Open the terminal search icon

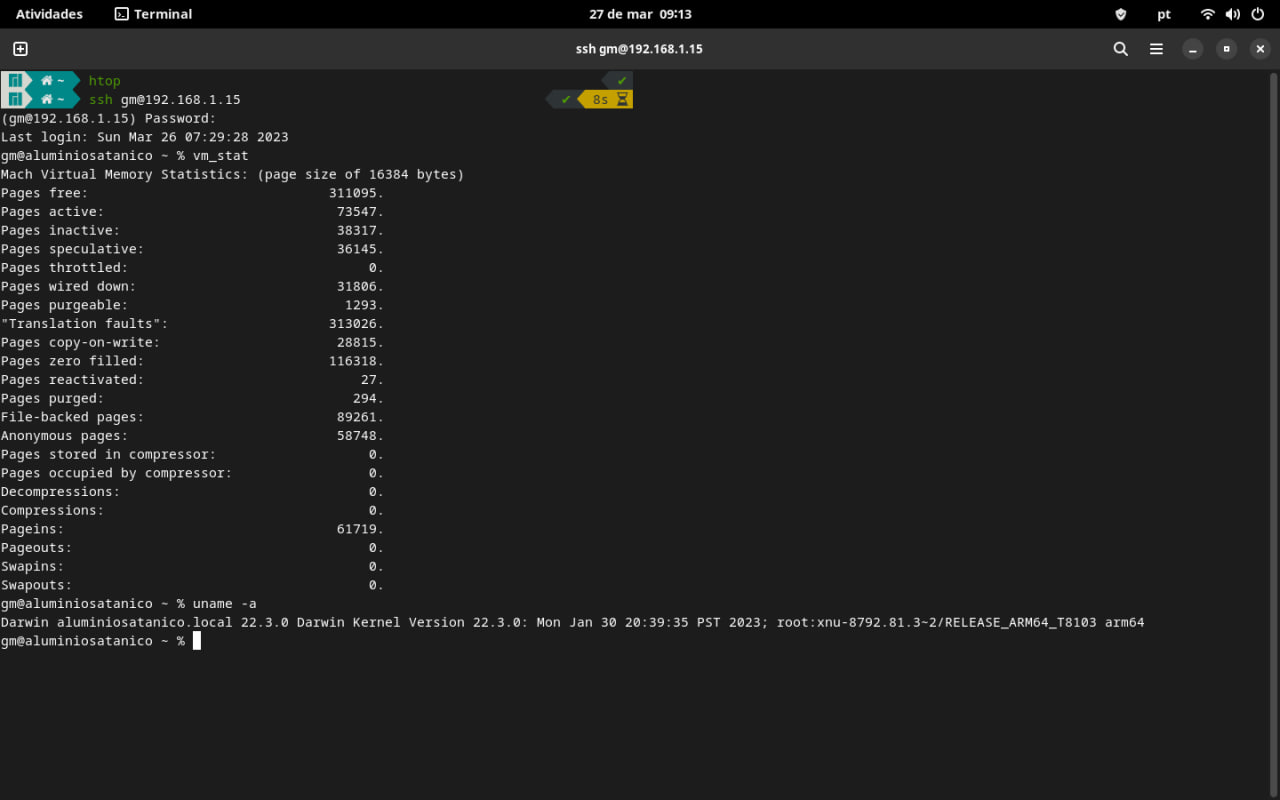(x=1121, y=49)
